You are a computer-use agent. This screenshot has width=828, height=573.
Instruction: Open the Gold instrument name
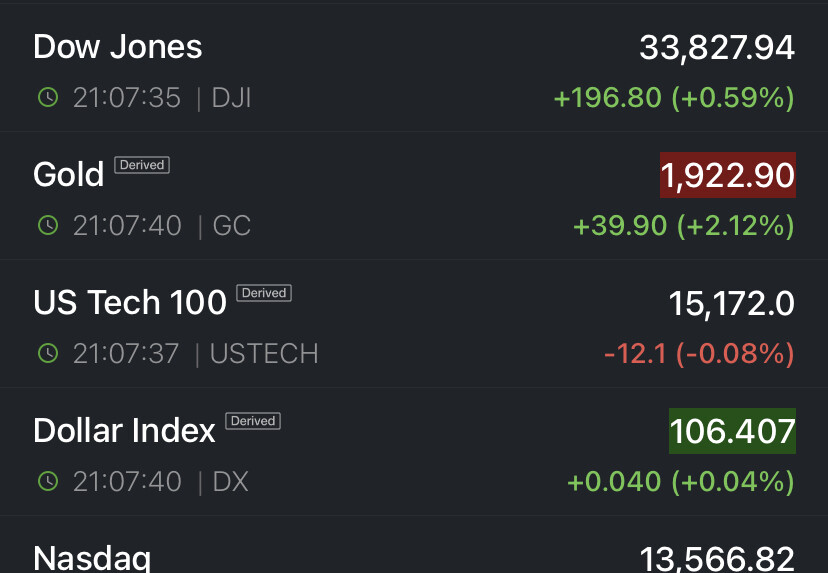point(69,175)
